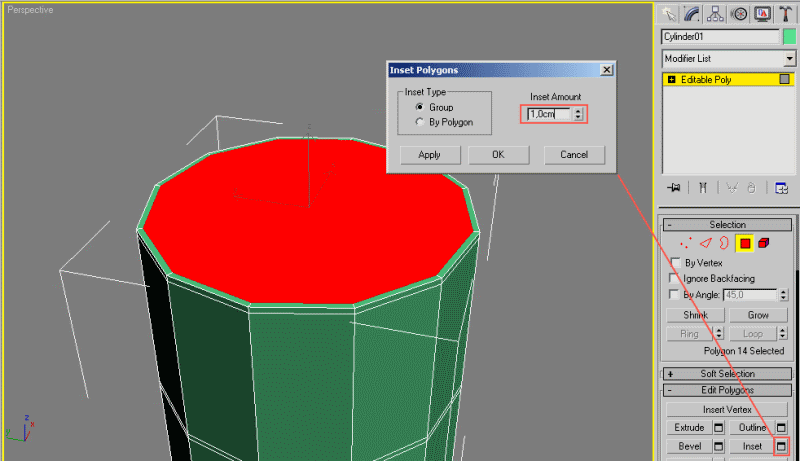Open Bevel settings dialog box icon
Image resolution: width=800 pixels, height=461 pixels.
pos(718,447)
